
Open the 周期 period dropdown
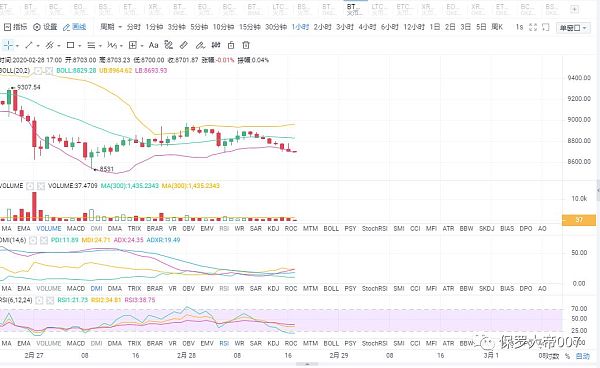(111, 27)
